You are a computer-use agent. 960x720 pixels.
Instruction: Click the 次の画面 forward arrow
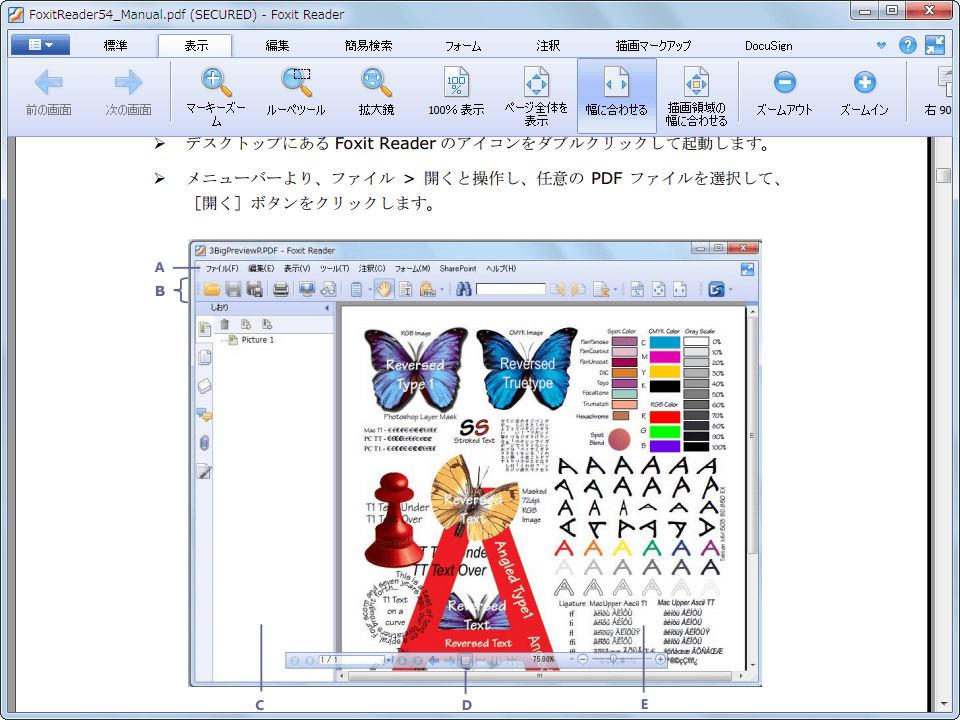pyautogui.click(x=128, y=94)
